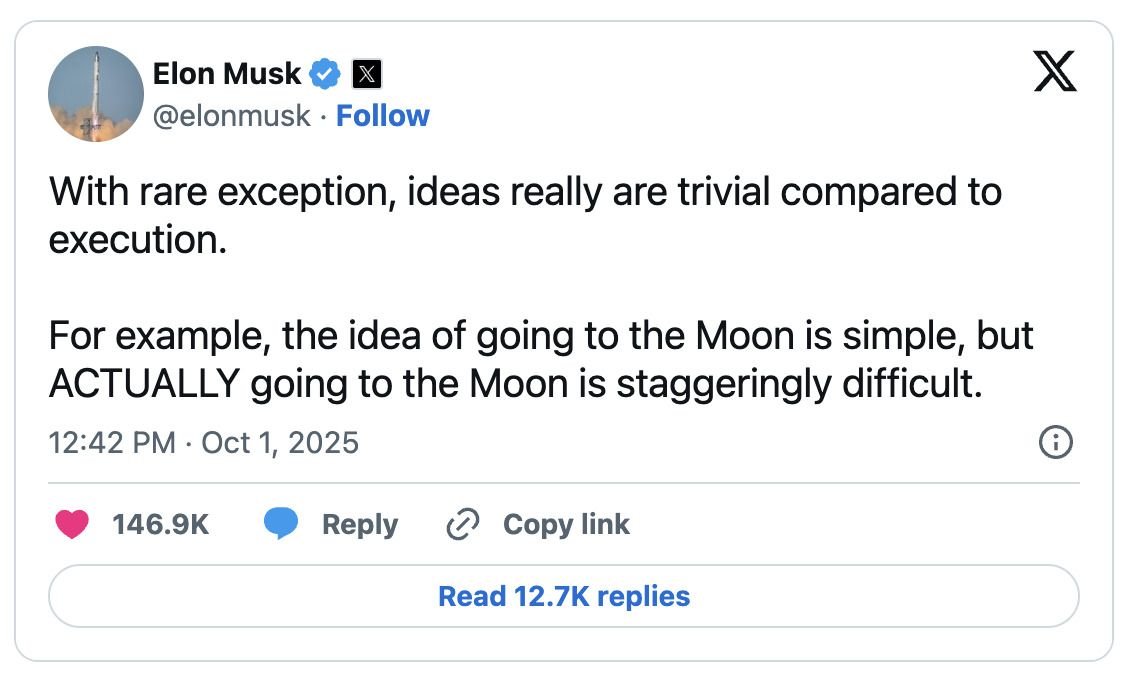
Task: Click the 146.9K likes count
Action: [161, 524]
